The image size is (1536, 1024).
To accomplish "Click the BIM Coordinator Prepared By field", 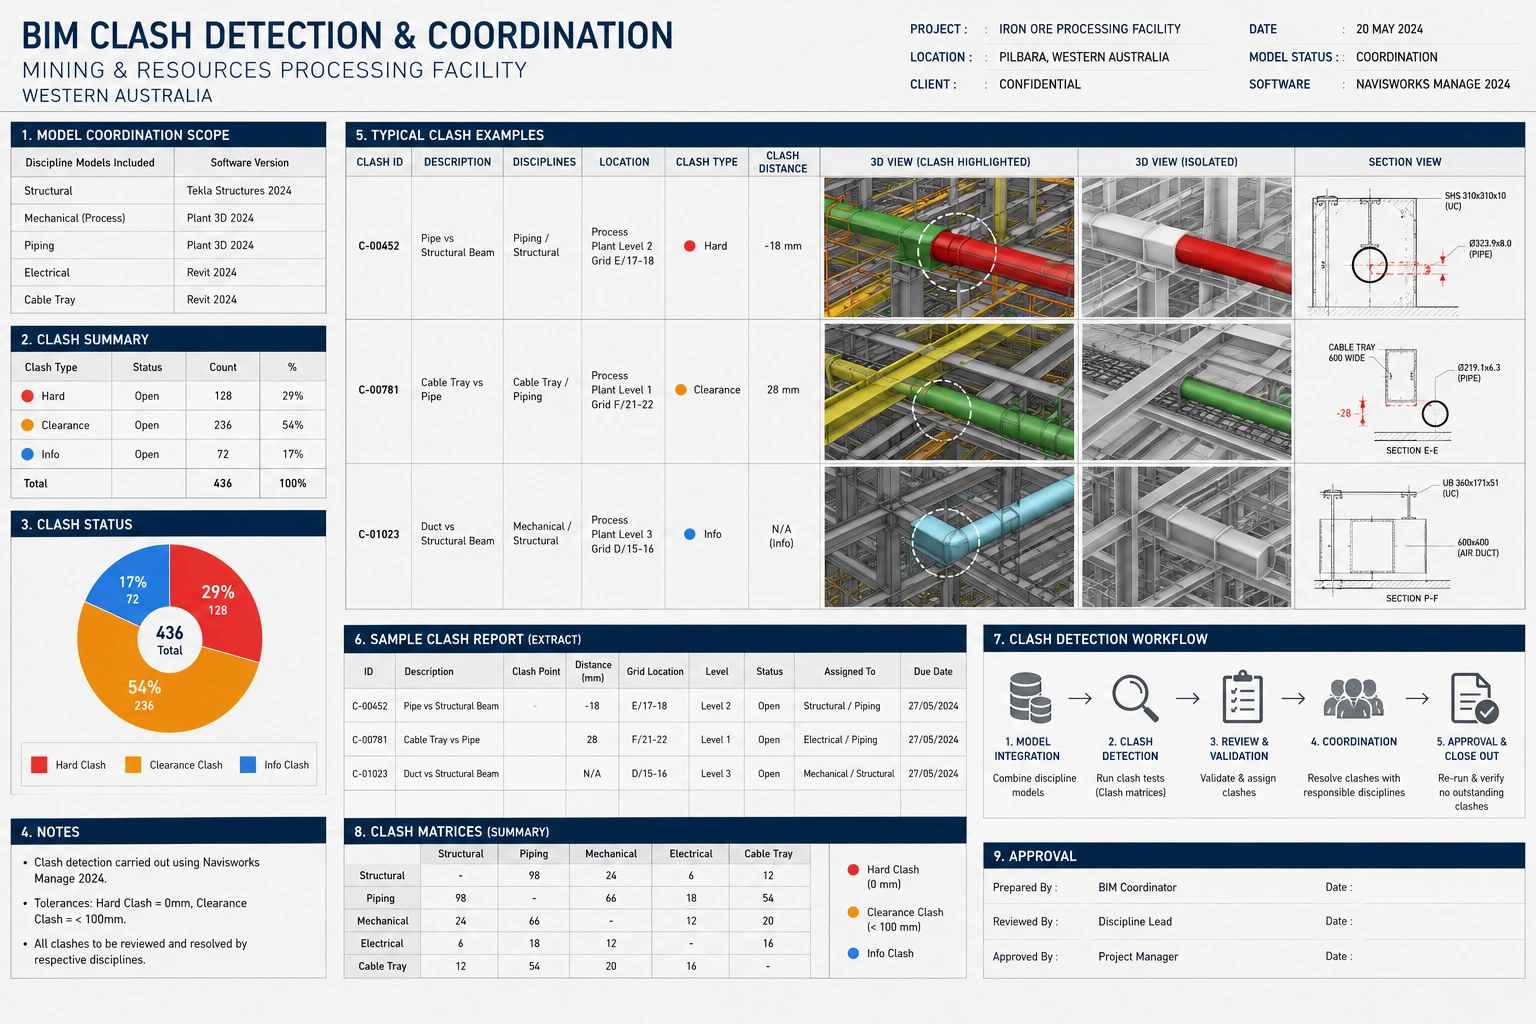I will pyautogui.click(x=1137, y=887).
